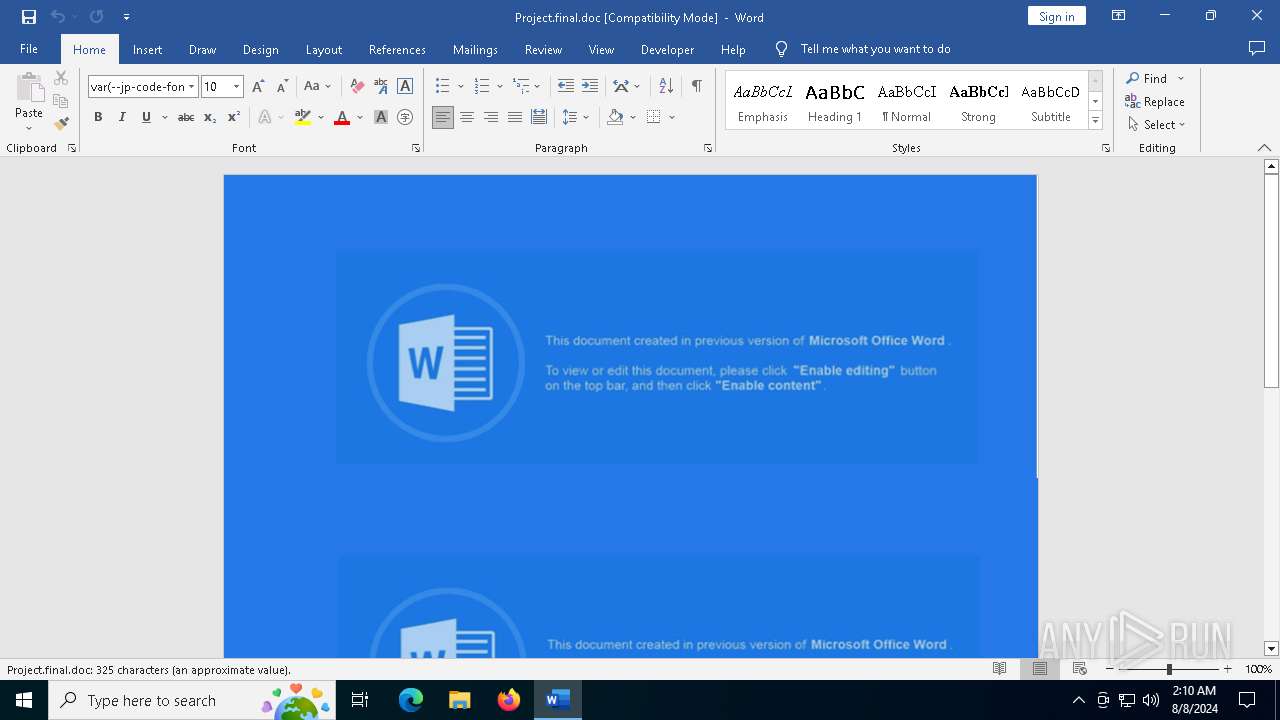This screenshot has width=1280, height=720.
Task: Decrease paragraph indent
Action: [566, 86]
